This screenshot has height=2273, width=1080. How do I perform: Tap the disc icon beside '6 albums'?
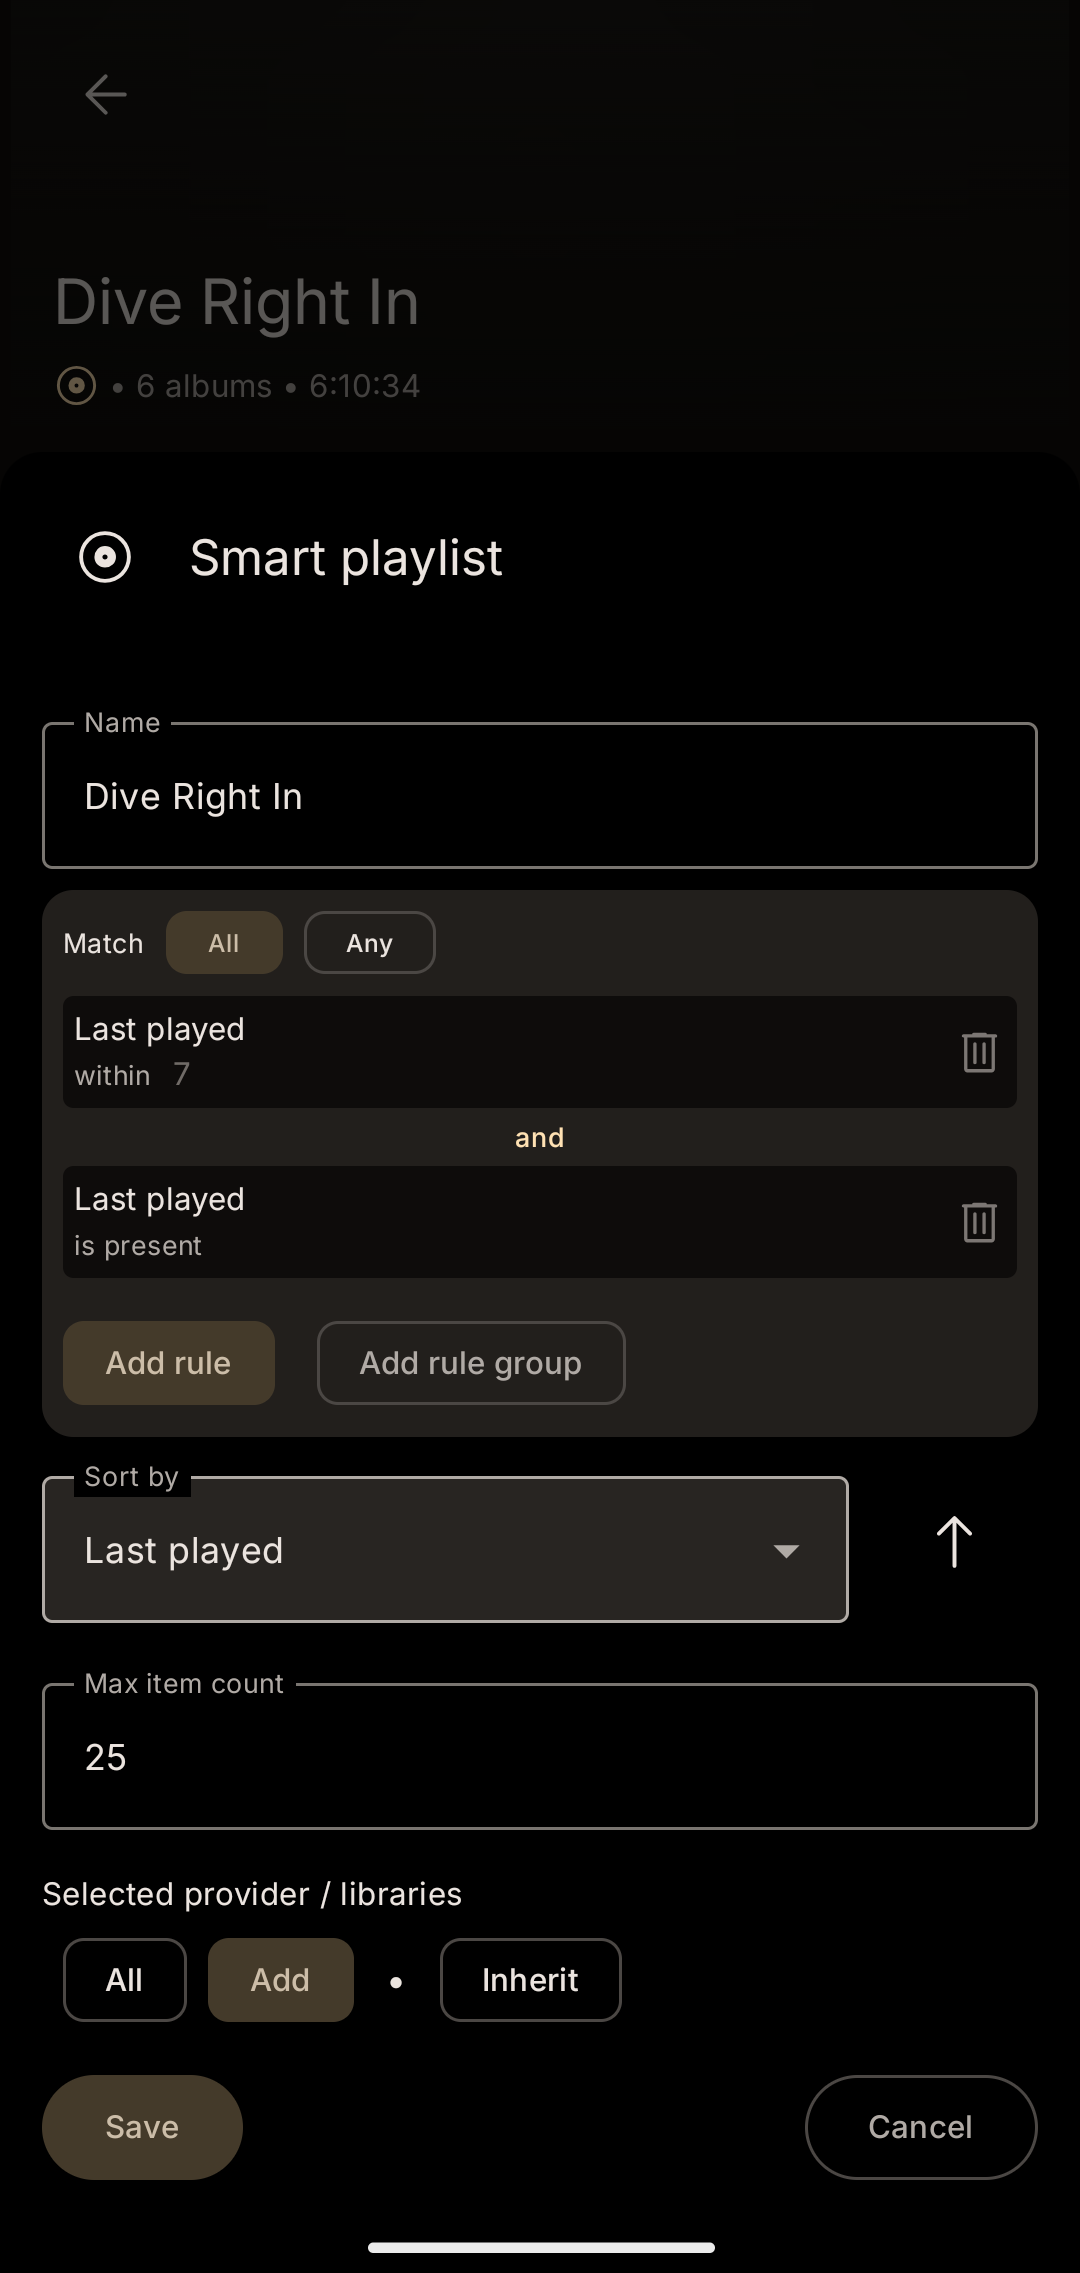[76, 386]
